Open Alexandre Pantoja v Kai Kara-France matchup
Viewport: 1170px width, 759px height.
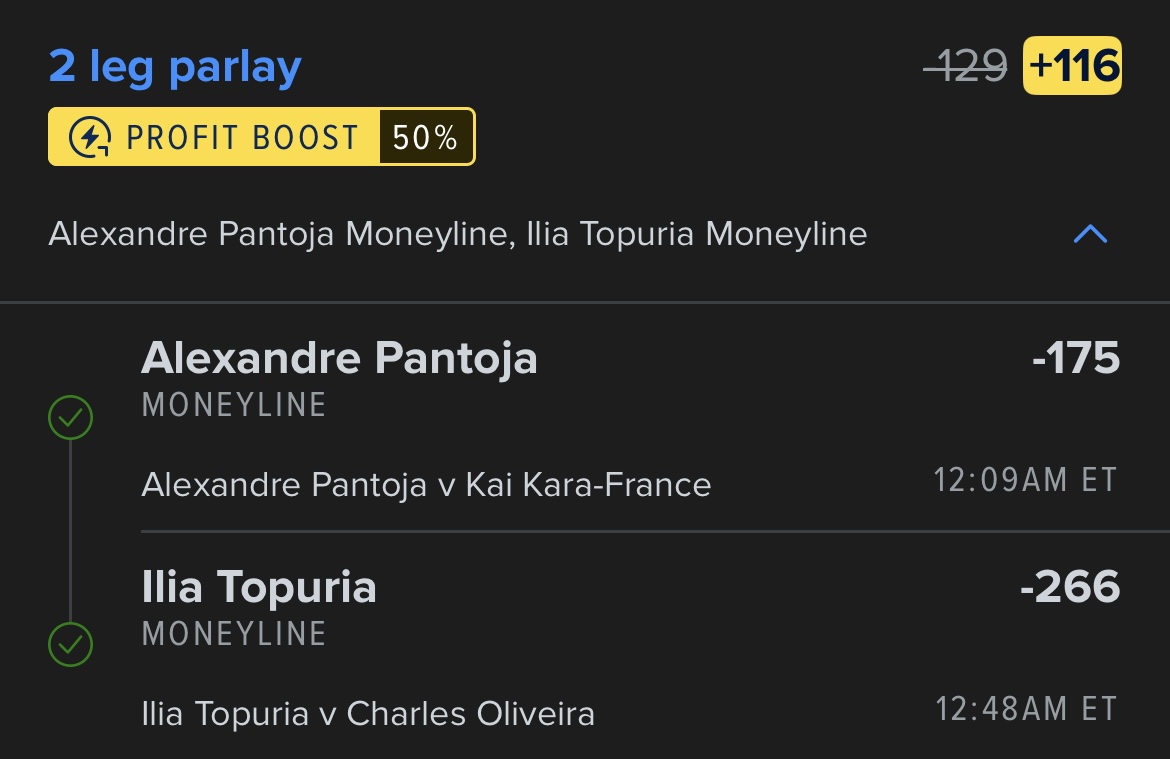click(427, 485)
